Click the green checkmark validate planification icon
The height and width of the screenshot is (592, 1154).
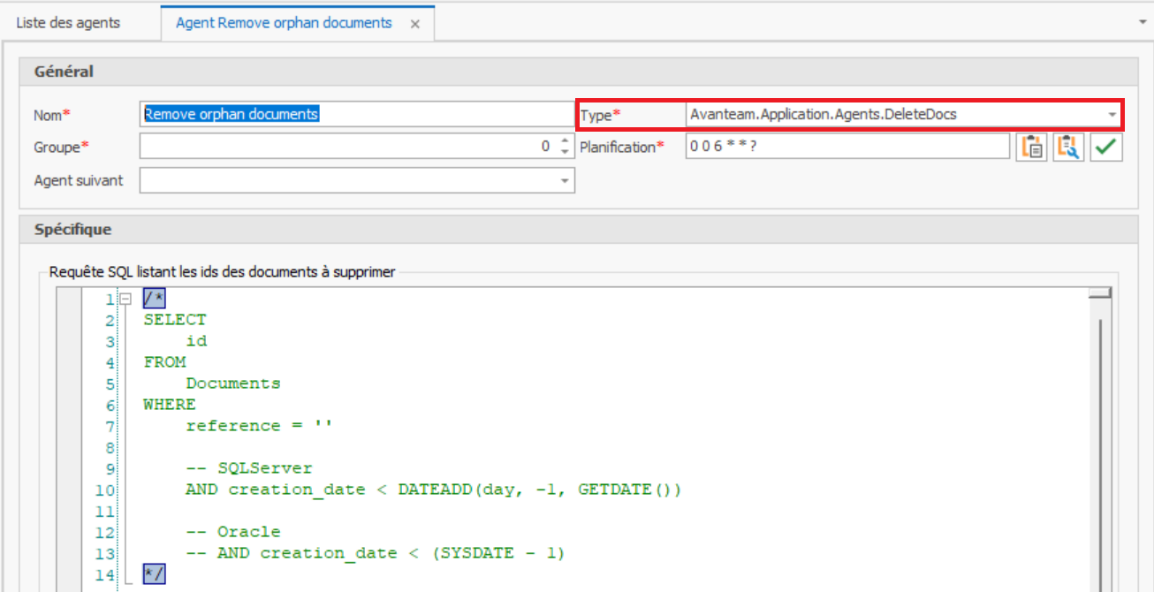1106,147
